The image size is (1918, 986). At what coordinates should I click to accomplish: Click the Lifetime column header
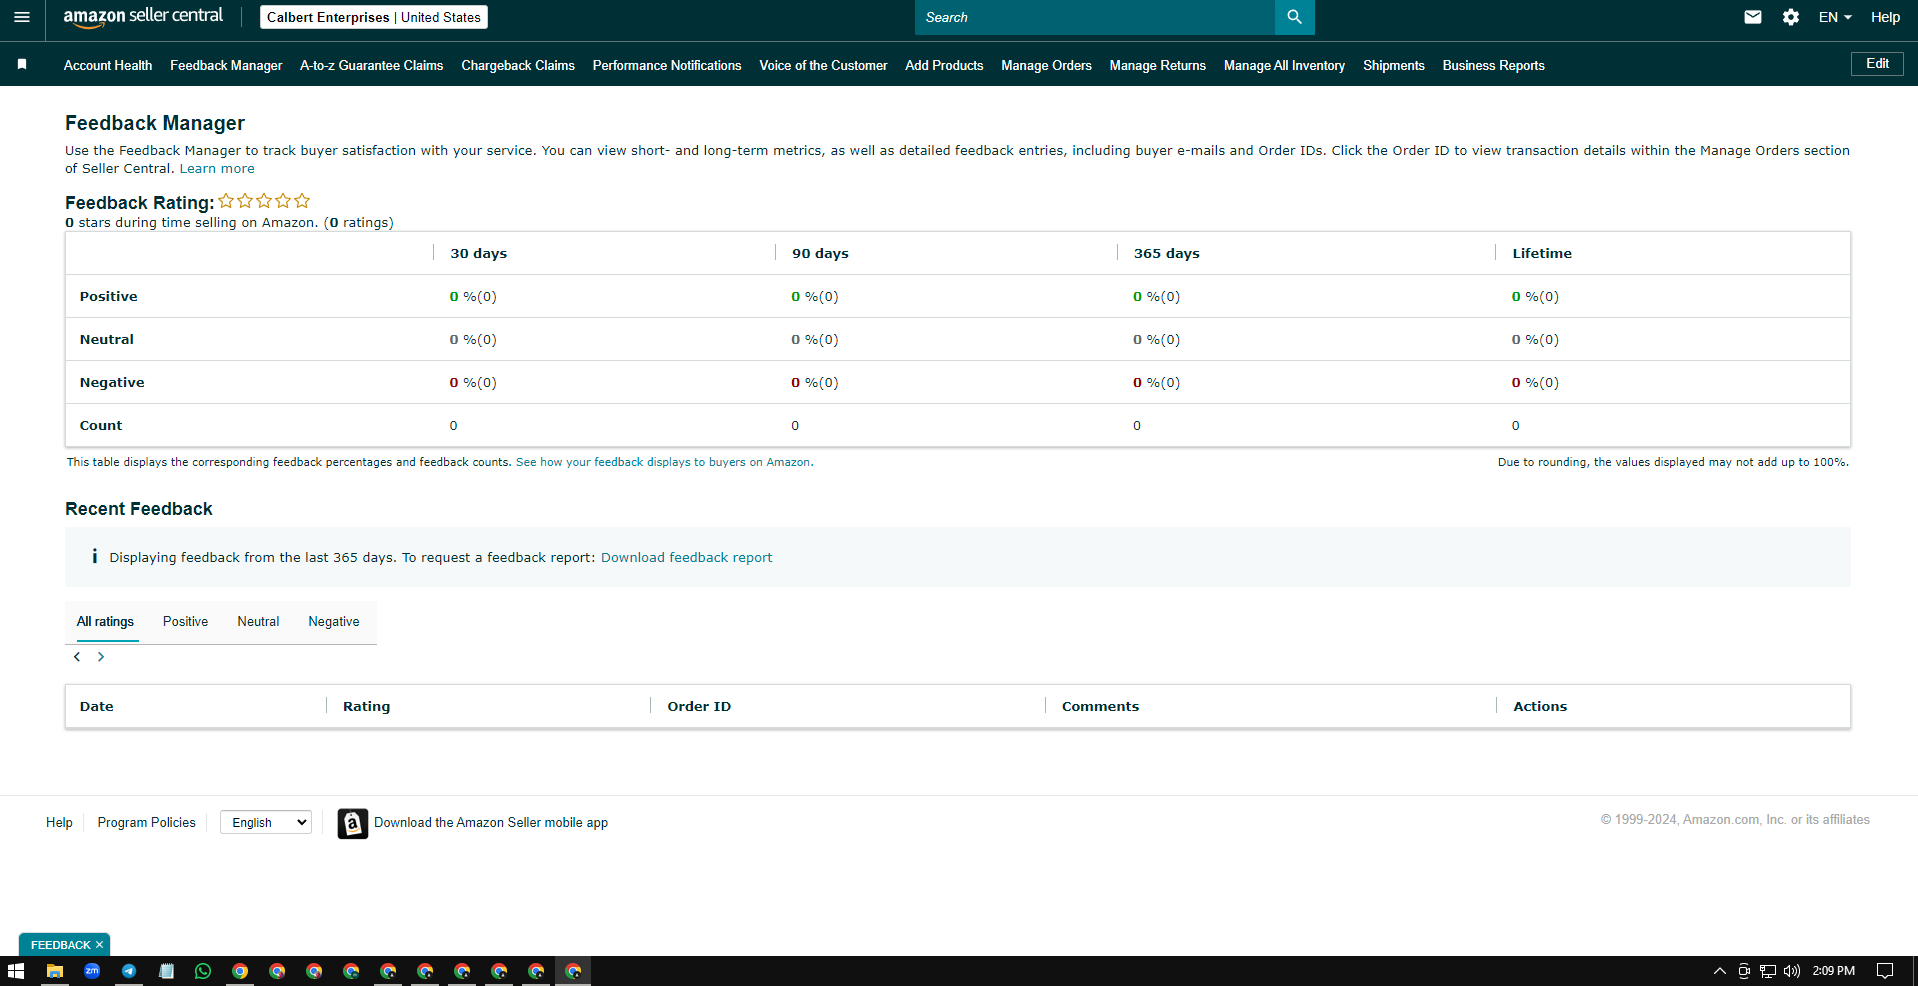[1541, 253]
